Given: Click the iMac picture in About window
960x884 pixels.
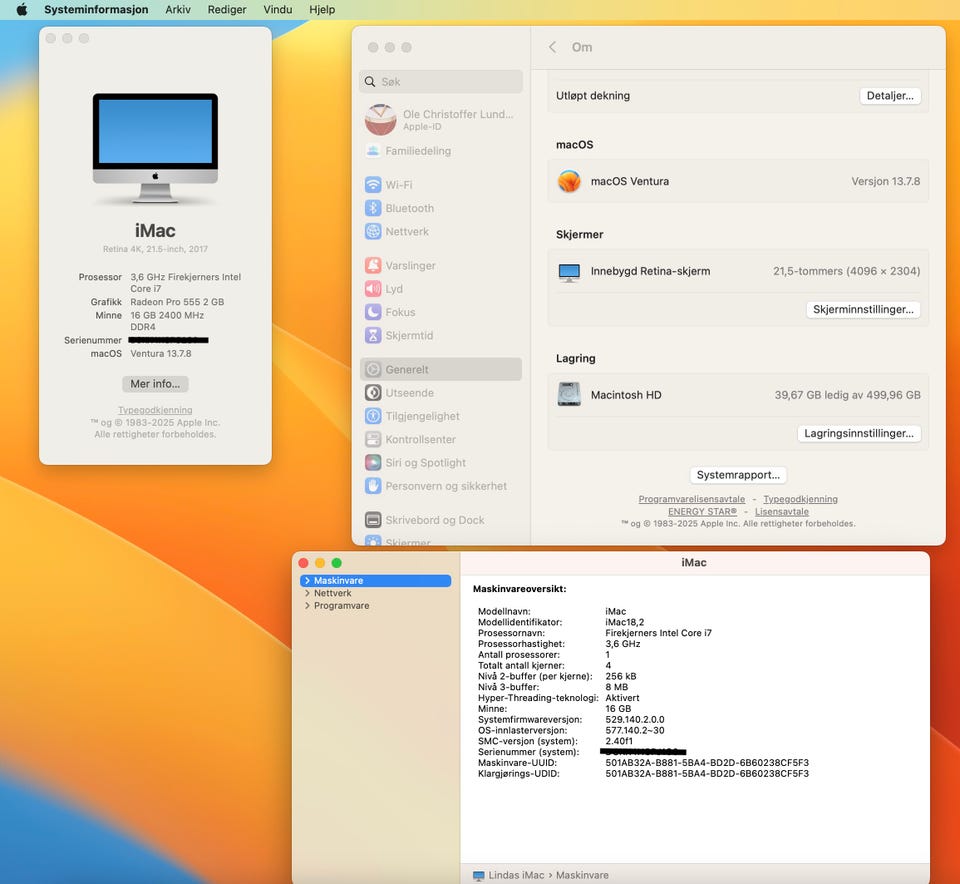Looking at the screenshot, I should point(155,148).
